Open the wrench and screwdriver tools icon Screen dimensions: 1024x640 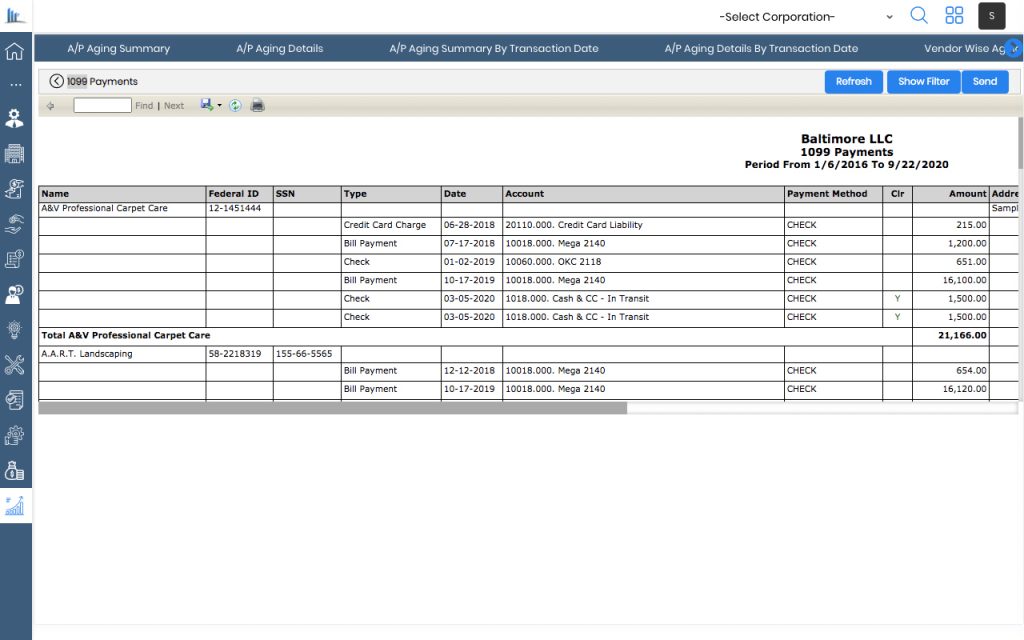15,364
